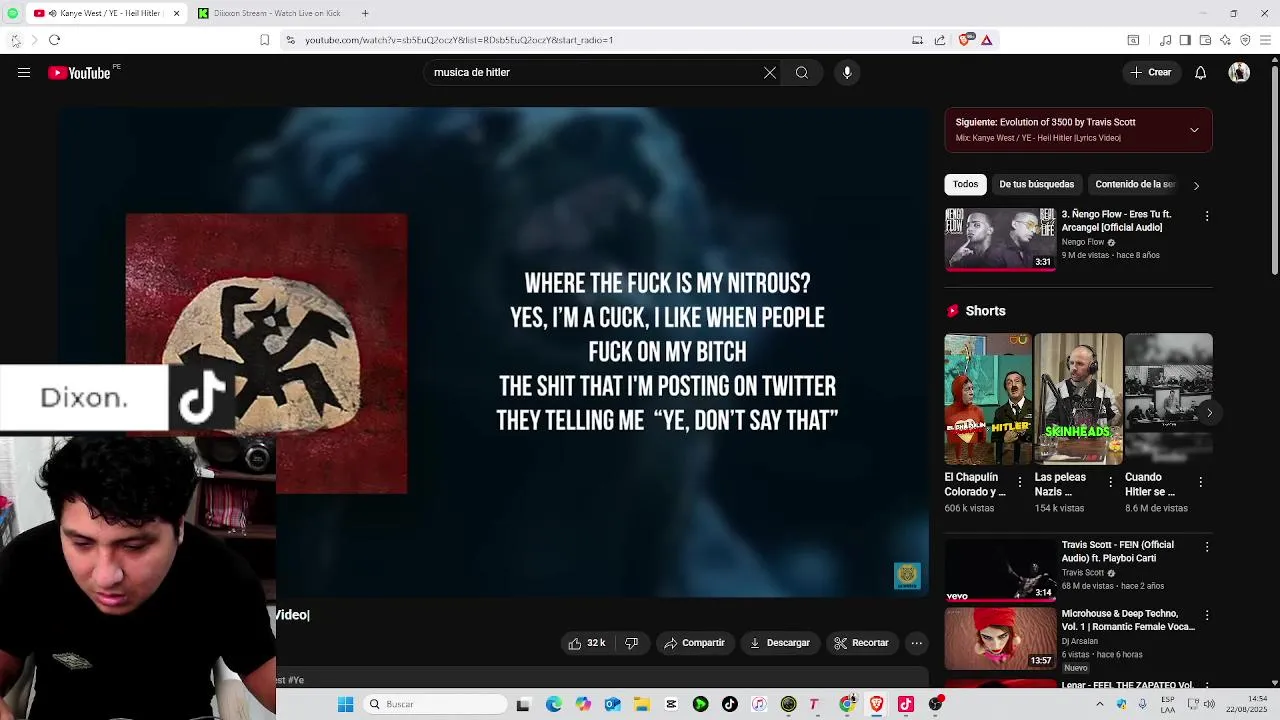The image size is (1280, 720).
Task: Open Brave Leo AI sparkle icon
Action: click(1225, 40)
